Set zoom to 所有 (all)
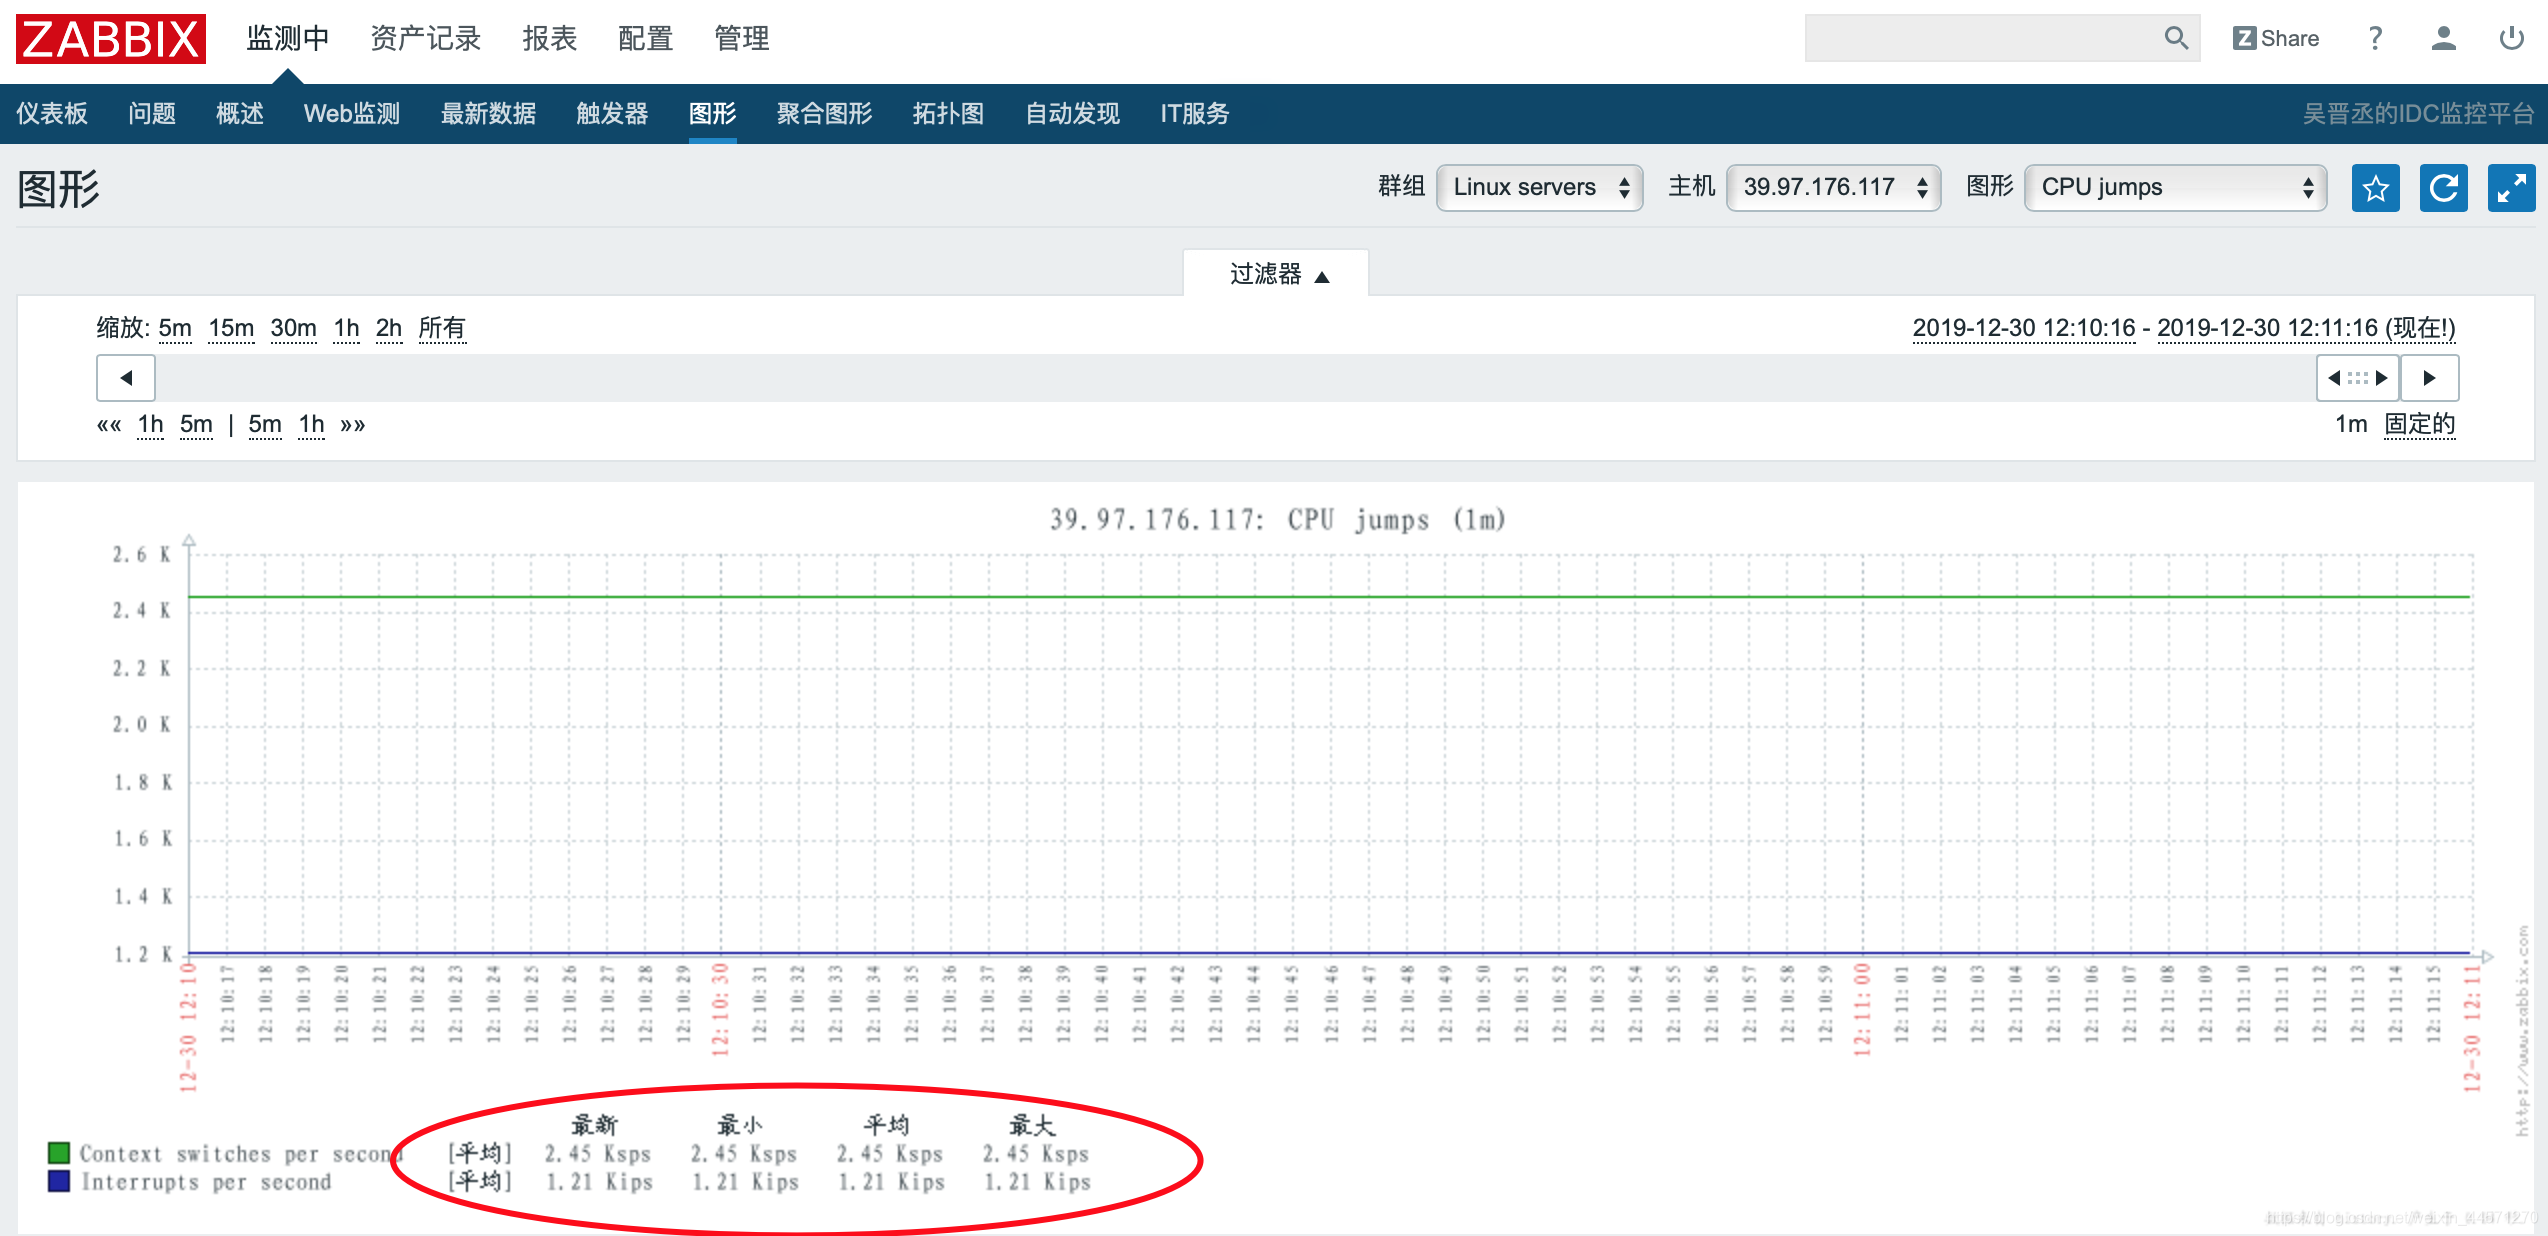Screen dimensions: 2548x1236 click(442, 328)
